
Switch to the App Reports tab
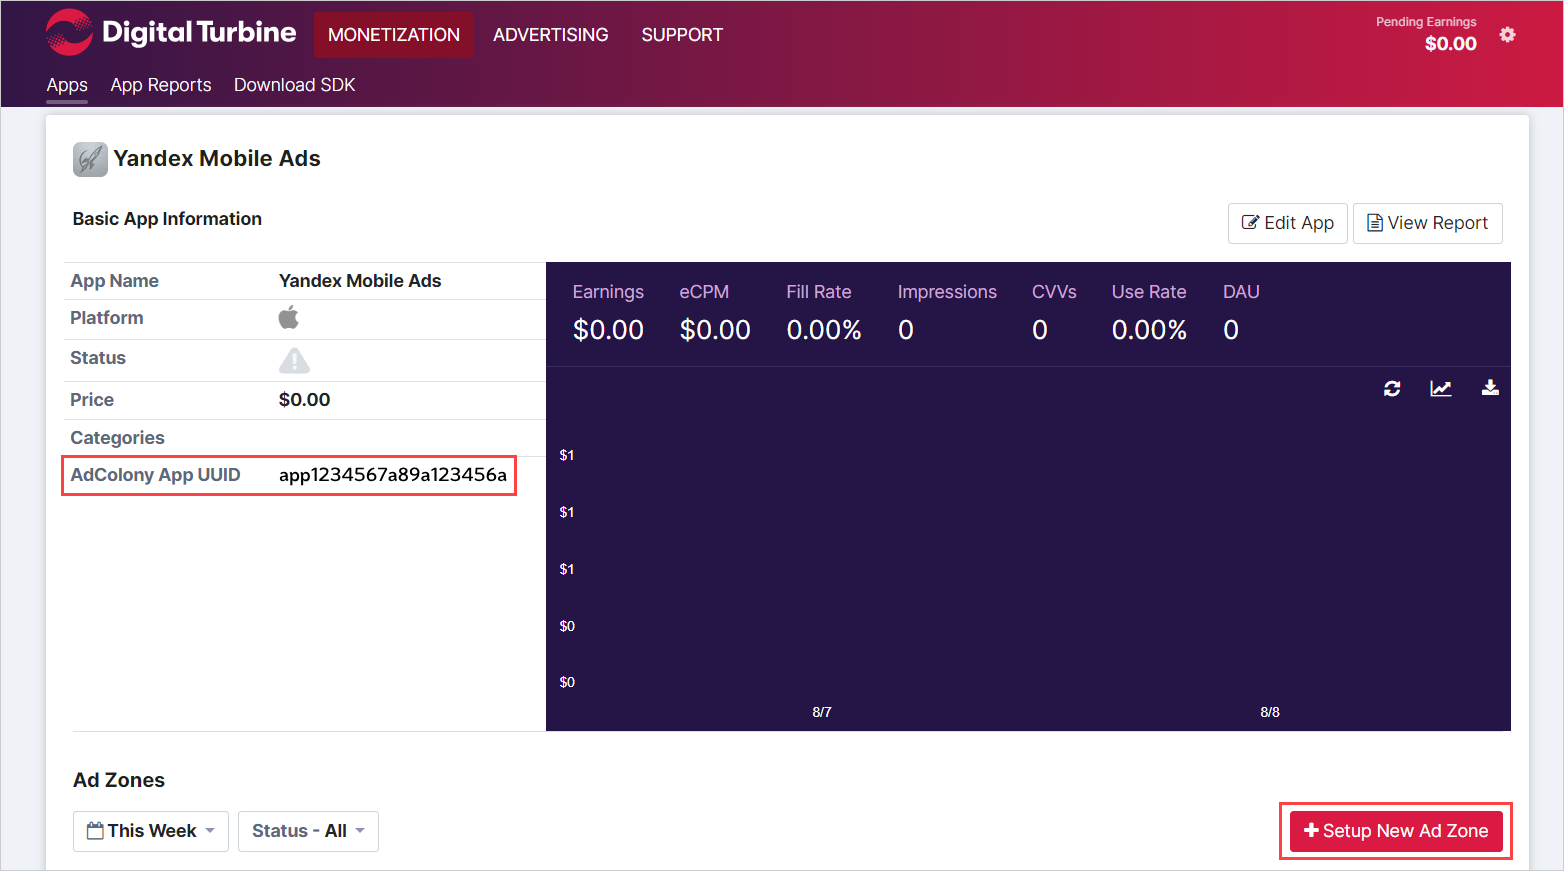pyautogui.click(x=161, y=85)
